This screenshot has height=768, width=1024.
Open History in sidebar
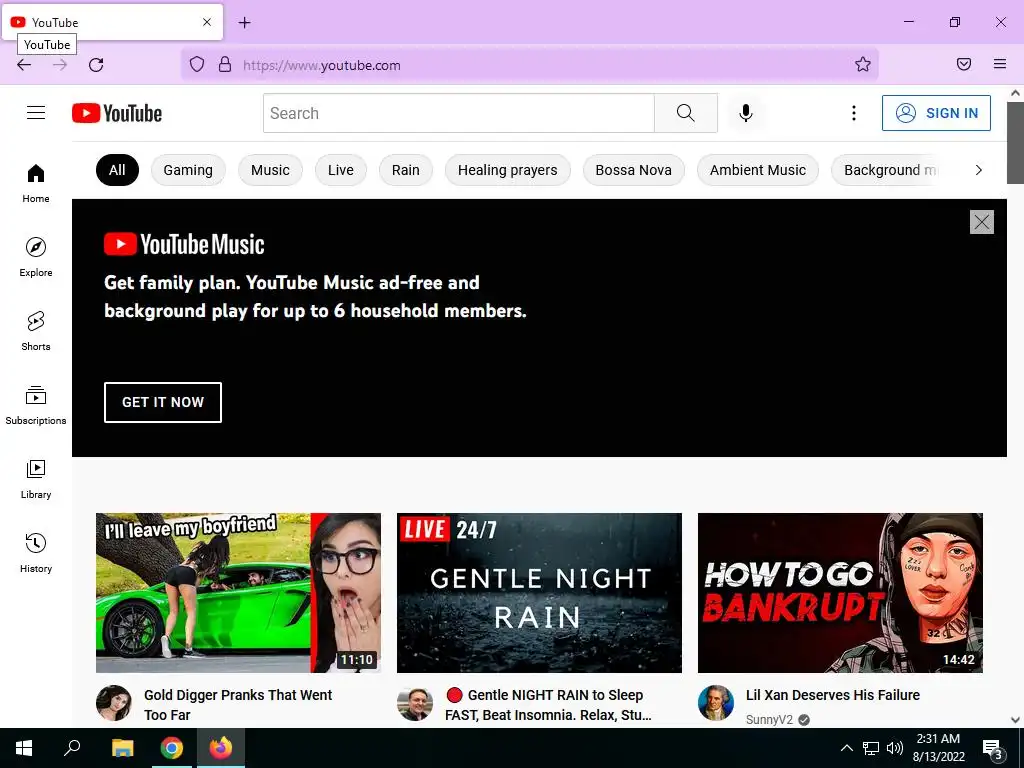(36, 553)
